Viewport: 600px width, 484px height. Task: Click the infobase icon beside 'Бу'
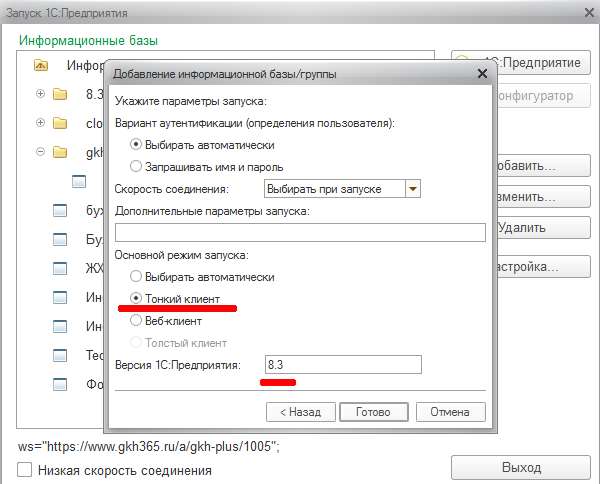(60, 240)
